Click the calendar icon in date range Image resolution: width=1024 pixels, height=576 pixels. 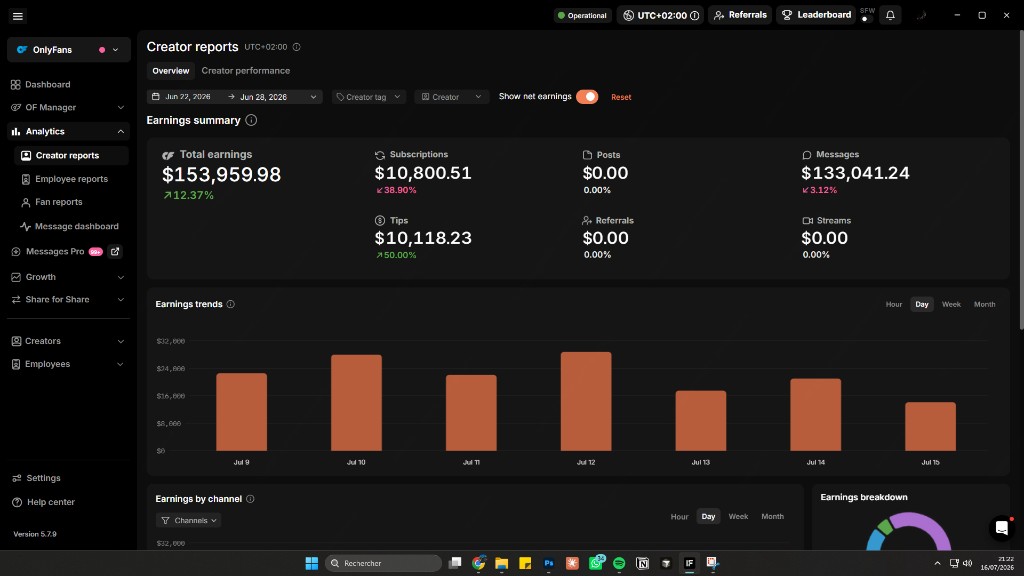pyautogui.click(x=155, y=97)
